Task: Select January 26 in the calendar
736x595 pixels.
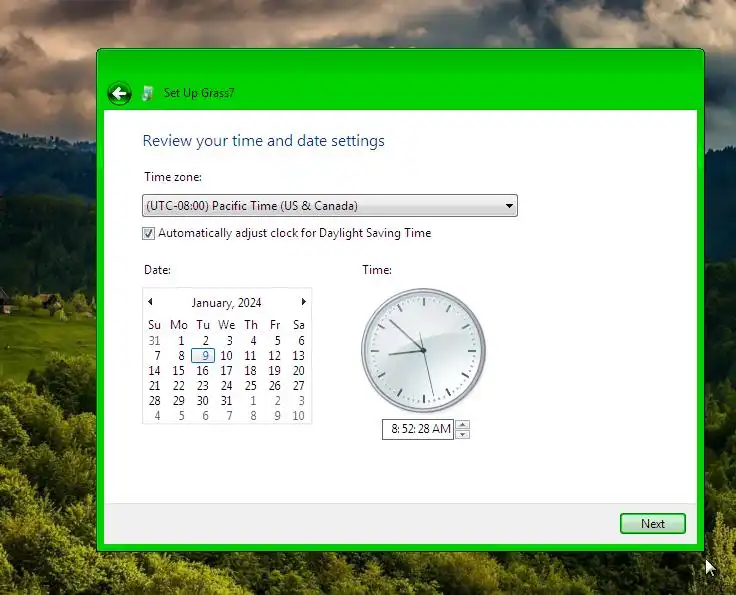Action: pyautogui.click(x=275, y=386)
